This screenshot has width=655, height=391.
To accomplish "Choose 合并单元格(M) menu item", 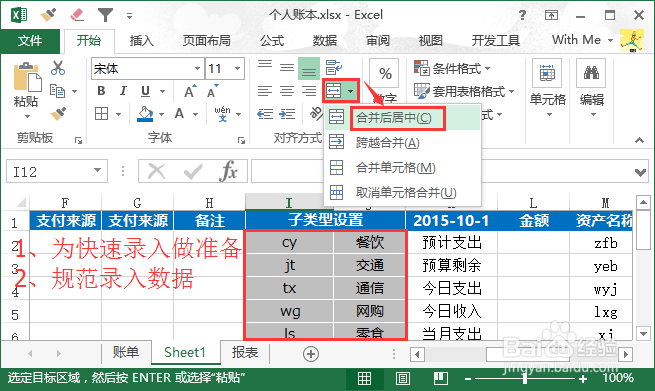I will [402, 168].
